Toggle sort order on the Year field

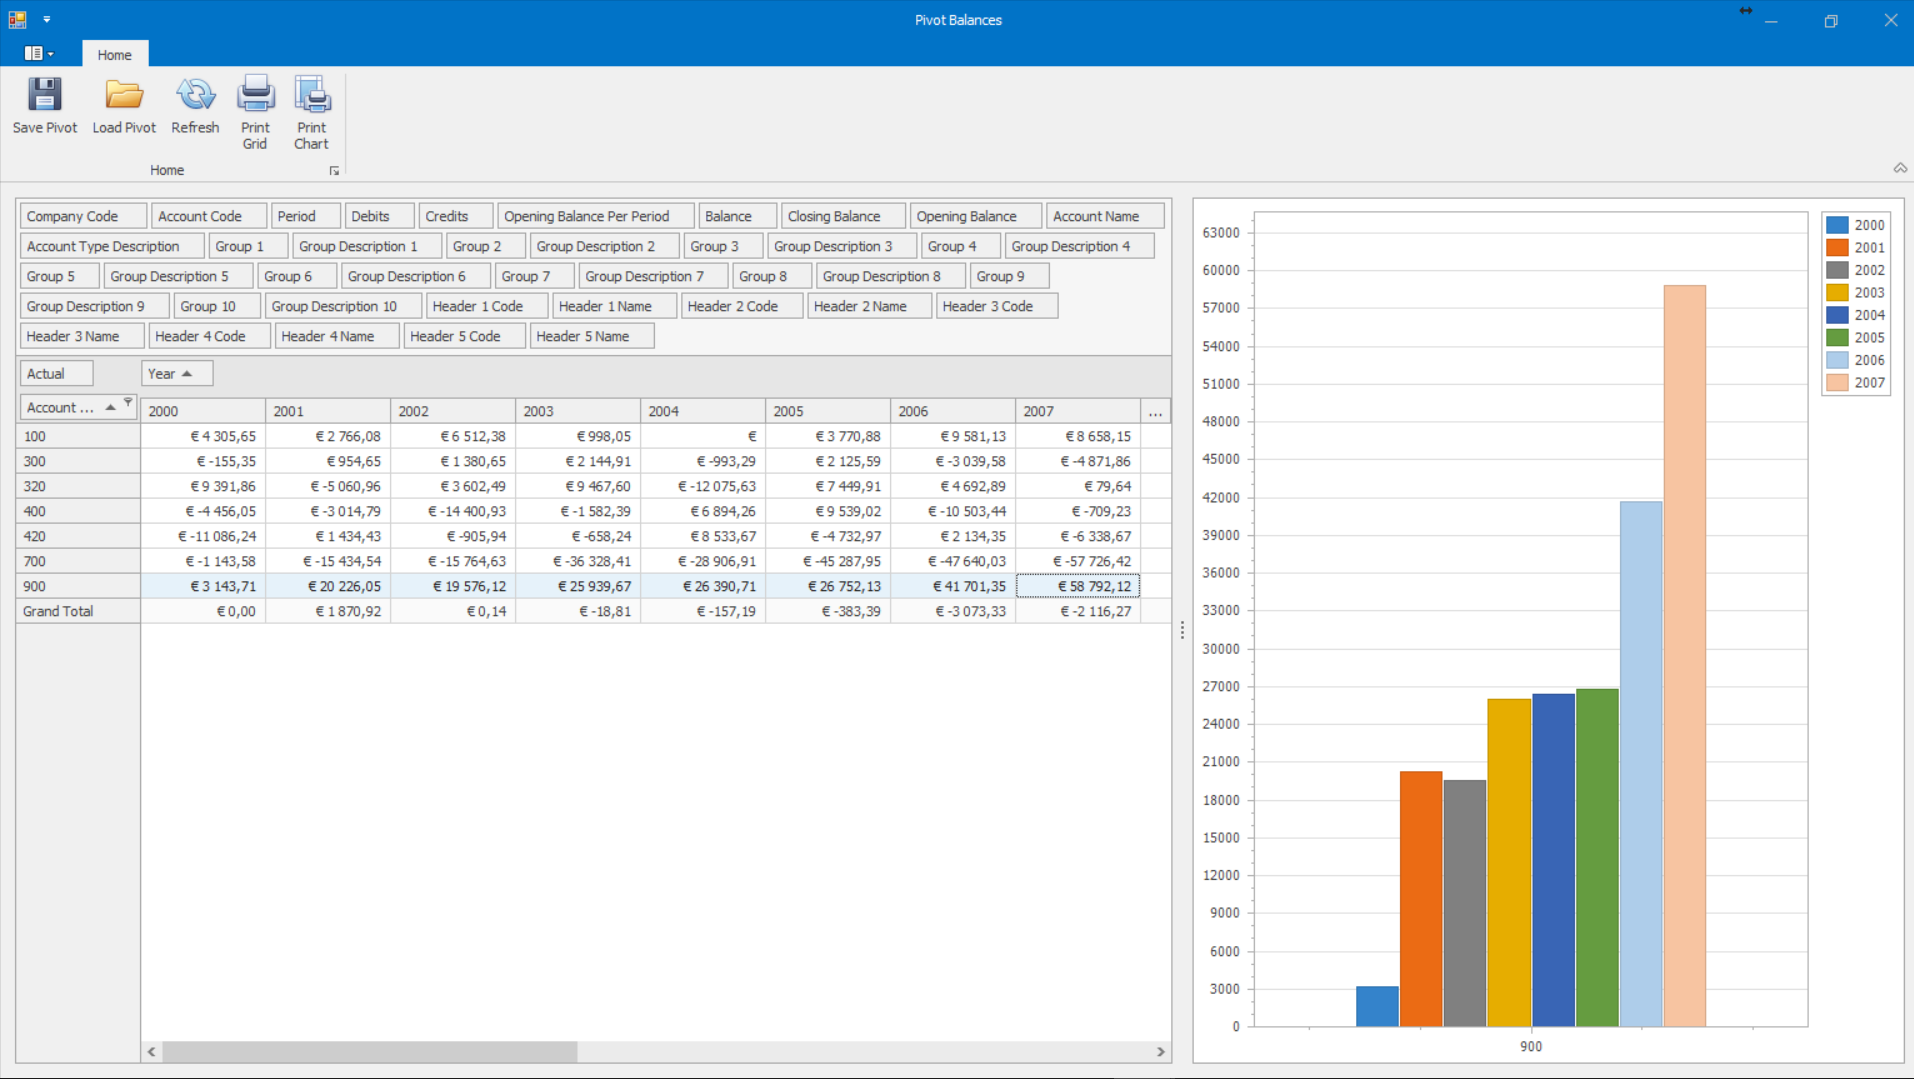[x=176, y=374]
